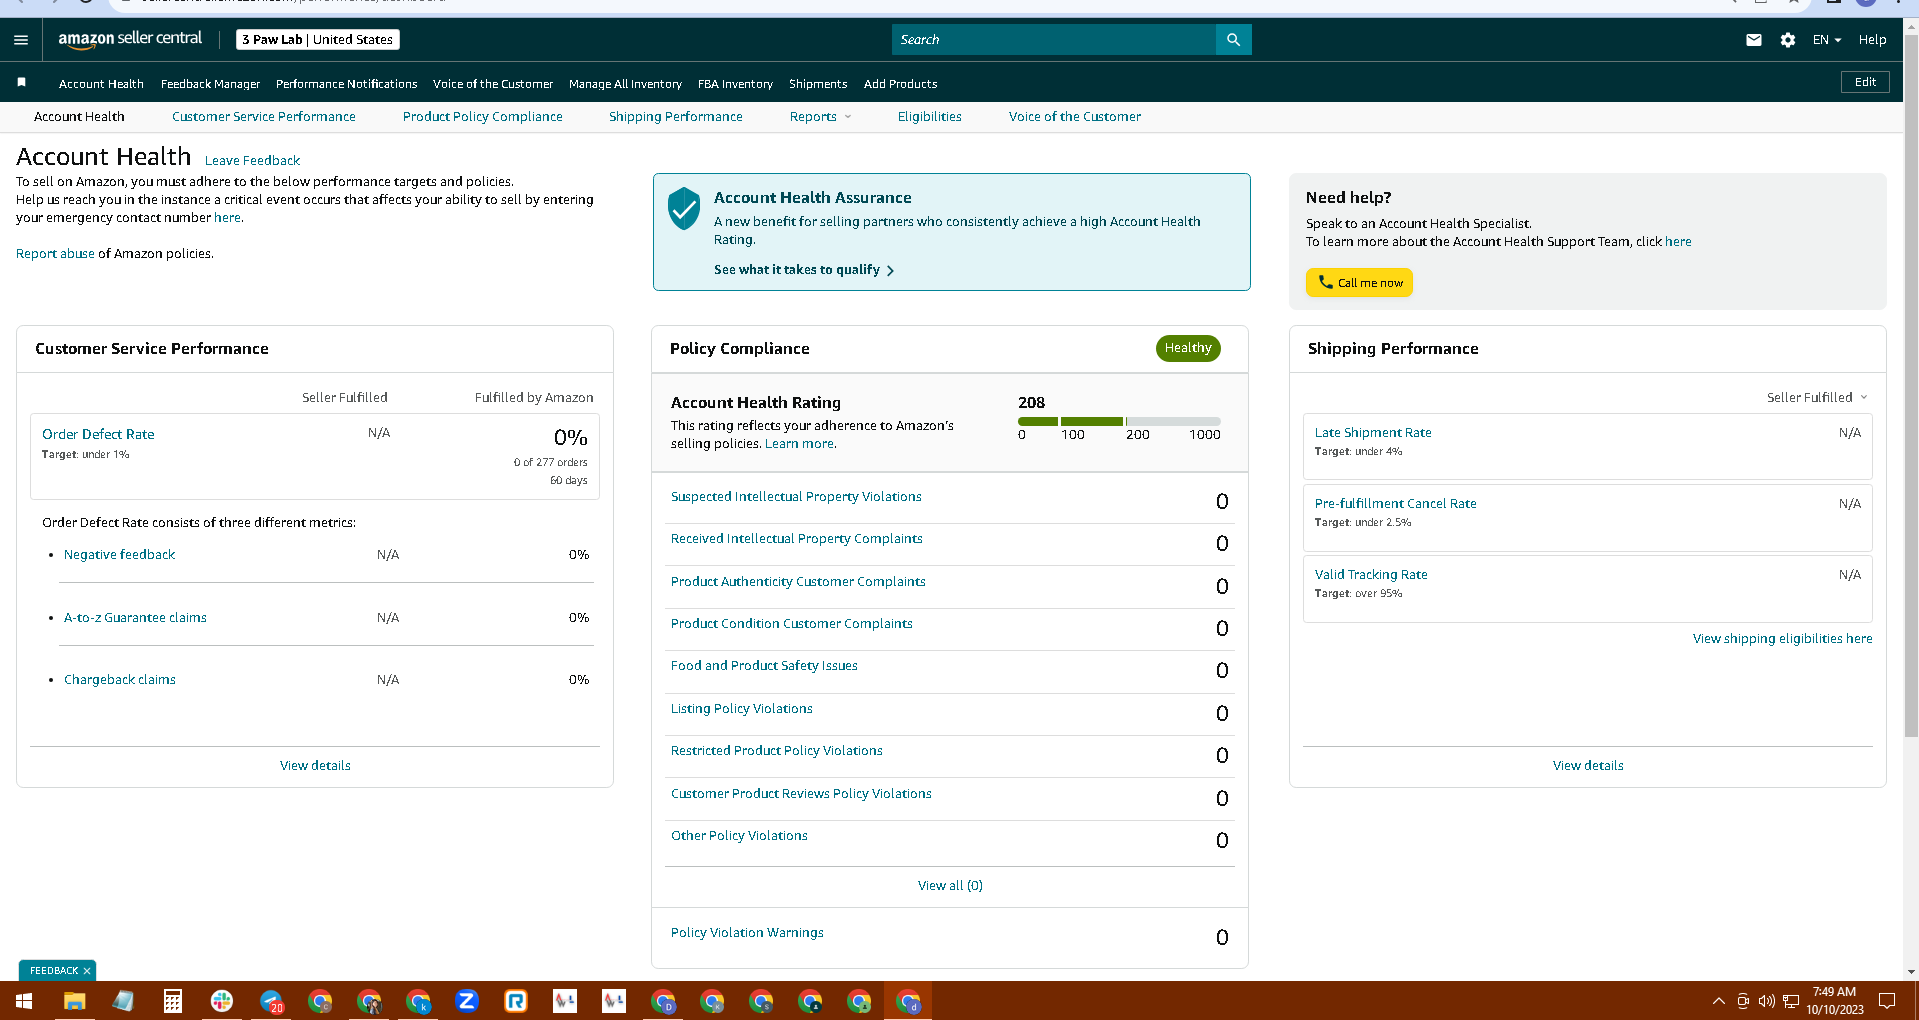Viewport: 1919px width, 1020px height.
Task: Click the Report abuse link
Action: pyautogui.click(x=55, y=254)
